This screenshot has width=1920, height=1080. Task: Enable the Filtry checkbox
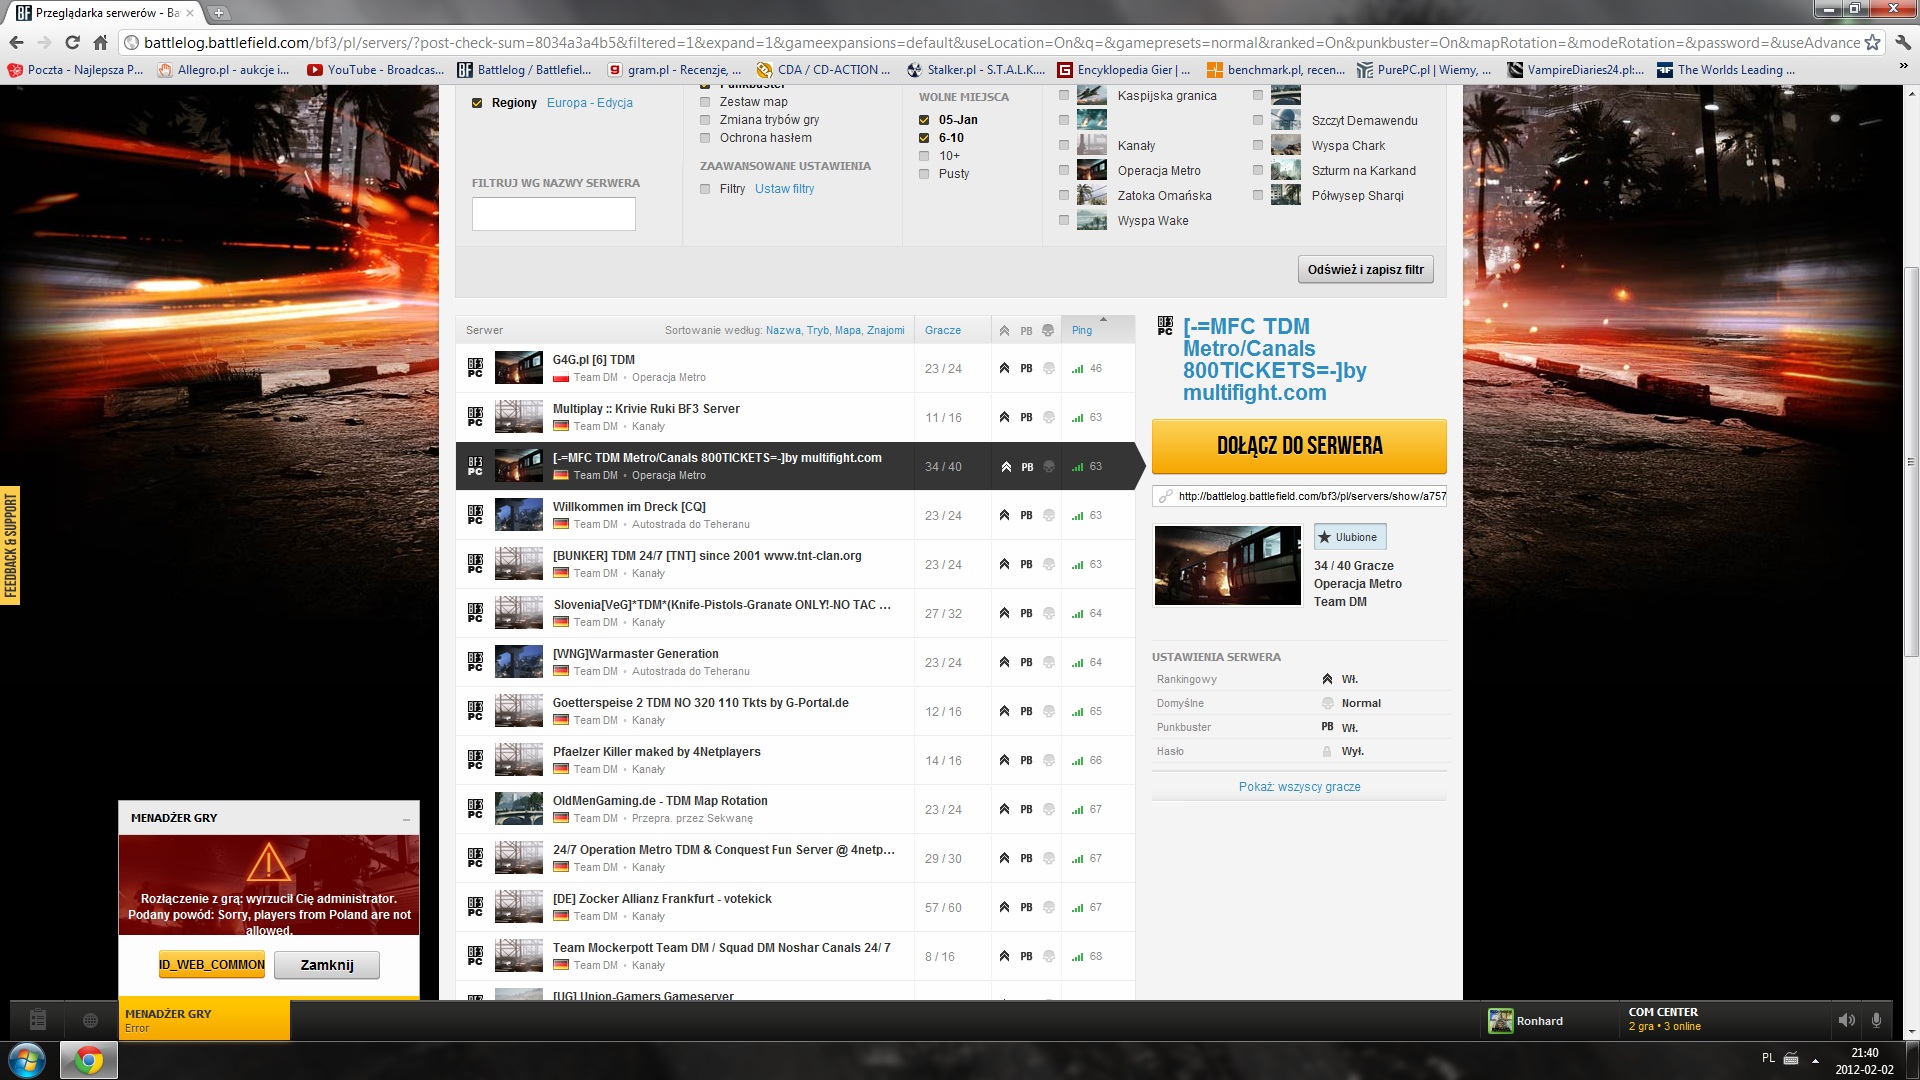click(x=705, y=189)
